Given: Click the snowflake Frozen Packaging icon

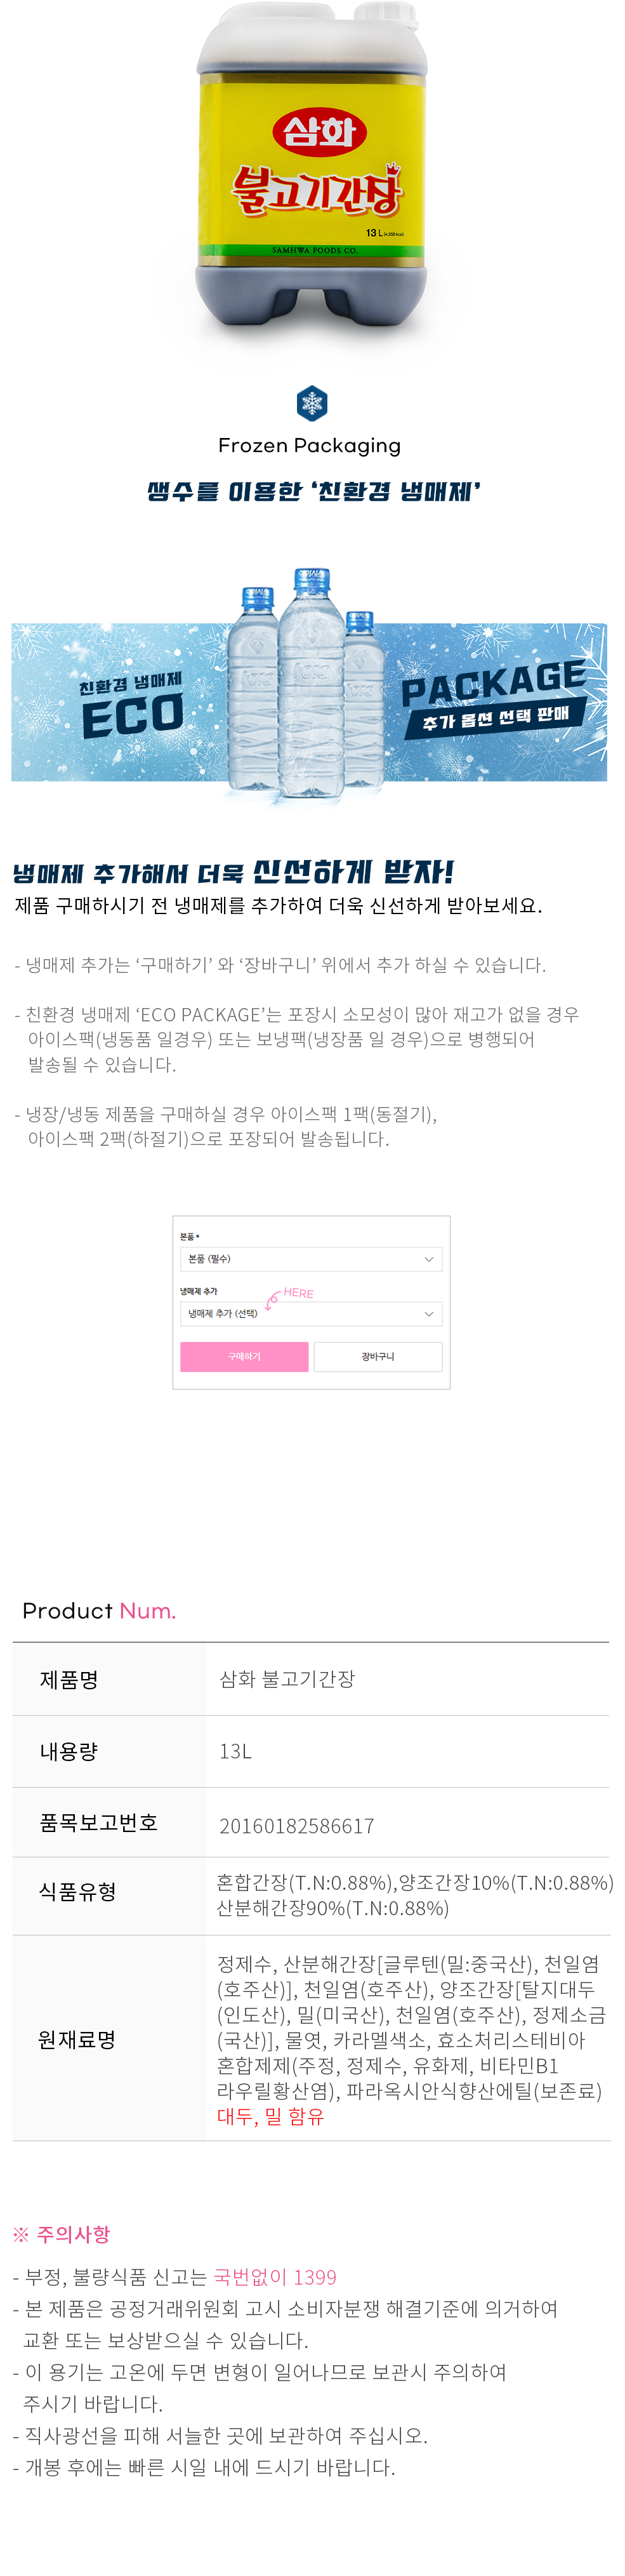Looking at the screenshot, I should [x=312, y=403].
